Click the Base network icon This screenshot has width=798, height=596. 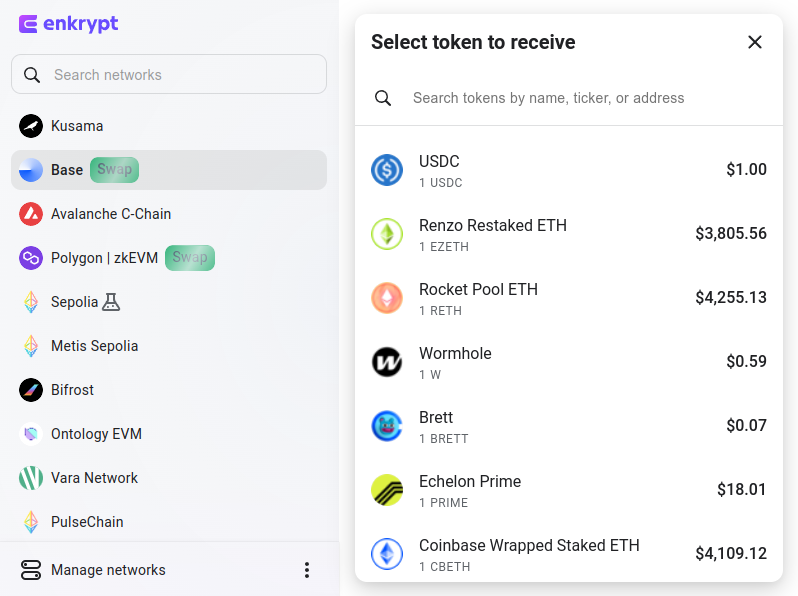31,170
